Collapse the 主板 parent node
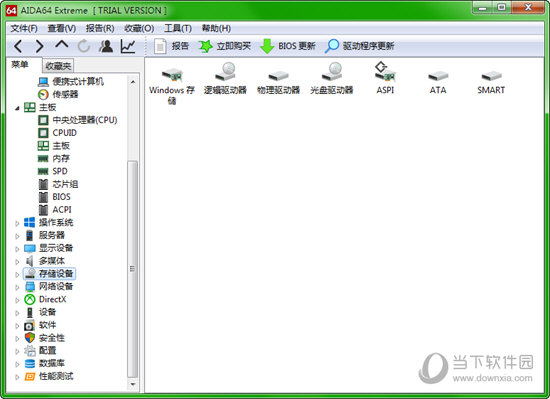The width and height of the screenshot is (550, 399). pyautogui.click(x=17, y=108)
